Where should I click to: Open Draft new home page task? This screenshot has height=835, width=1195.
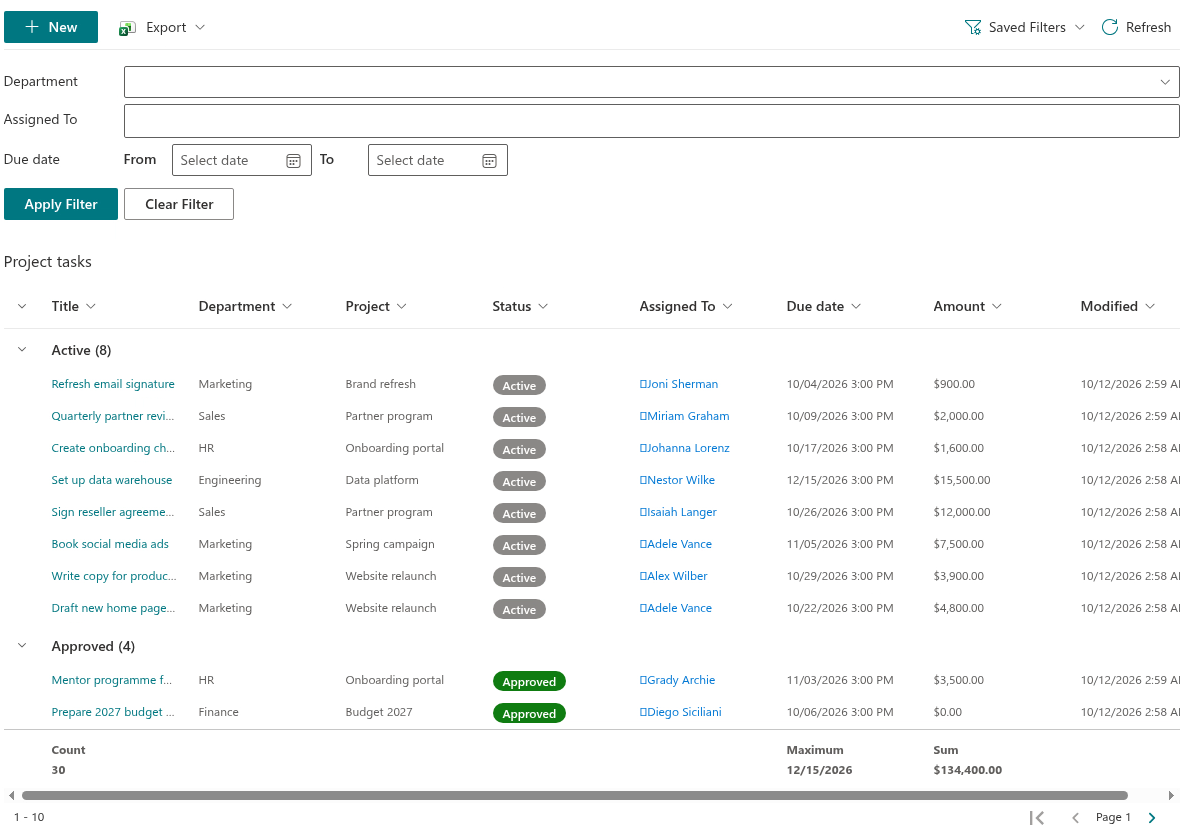(x=113, y=608)
